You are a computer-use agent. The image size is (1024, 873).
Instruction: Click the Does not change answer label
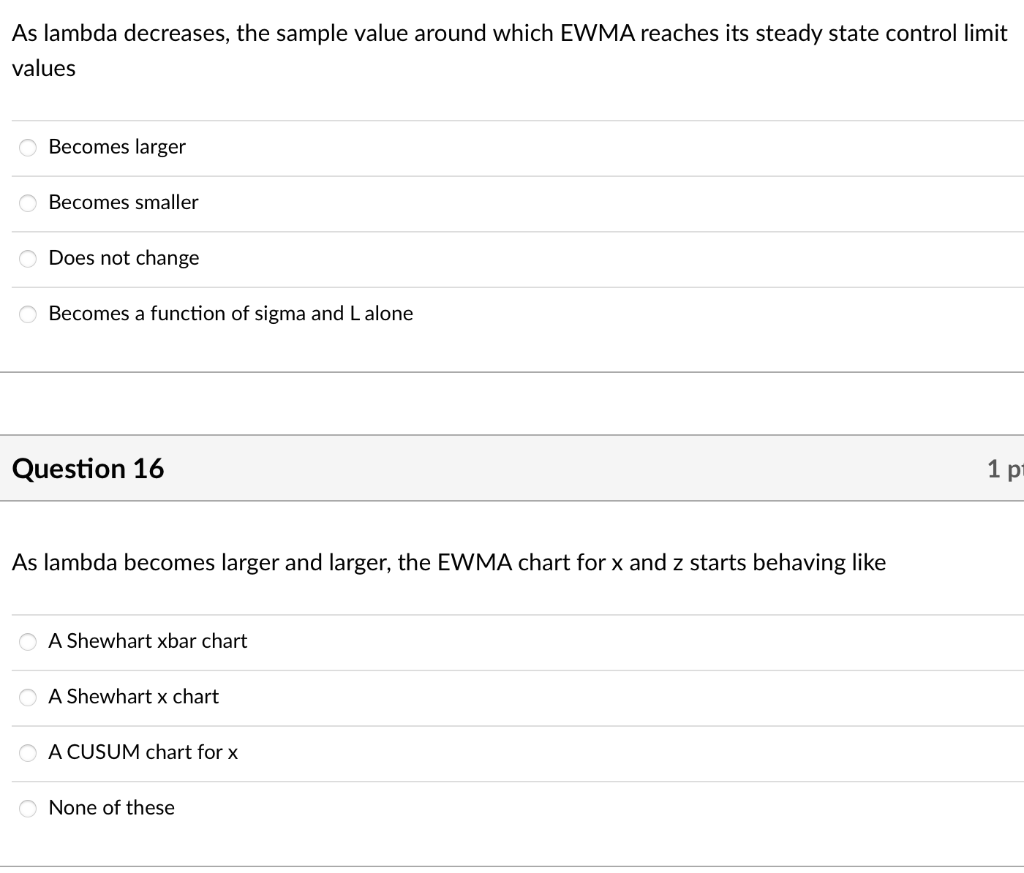(123, 258)
